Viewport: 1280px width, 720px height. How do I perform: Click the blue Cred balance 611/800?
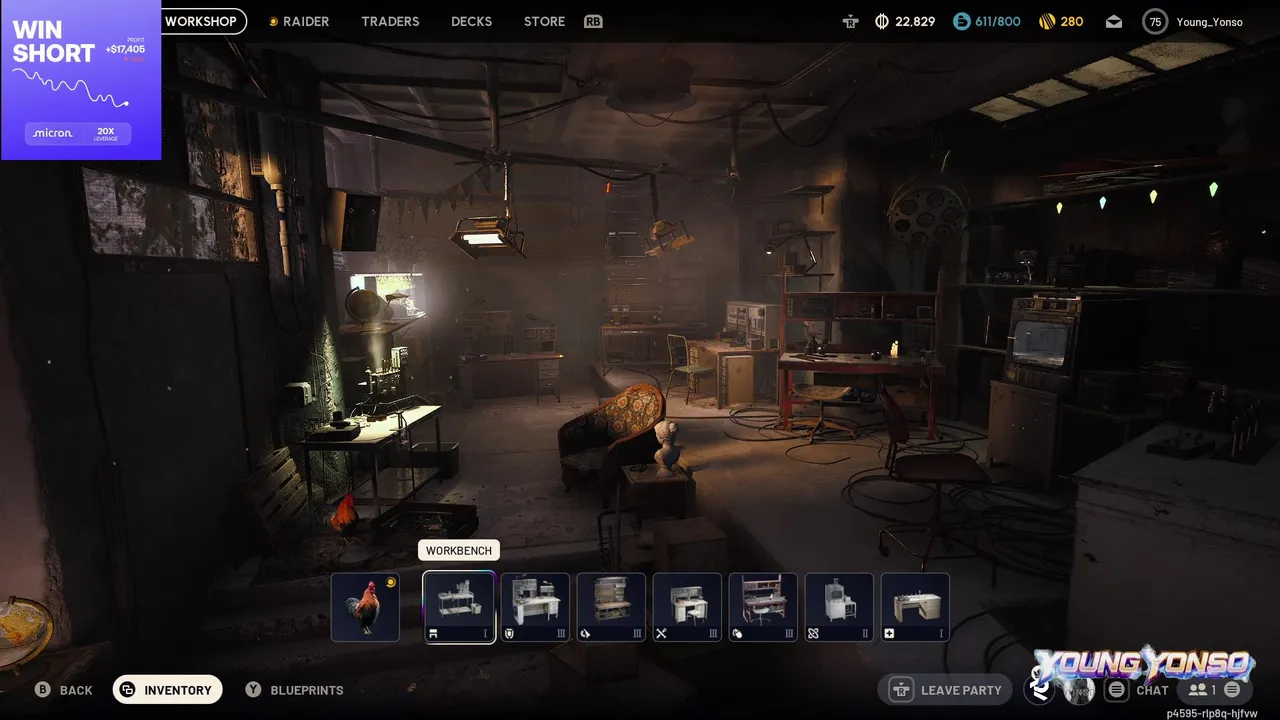(x=987, y=21)
